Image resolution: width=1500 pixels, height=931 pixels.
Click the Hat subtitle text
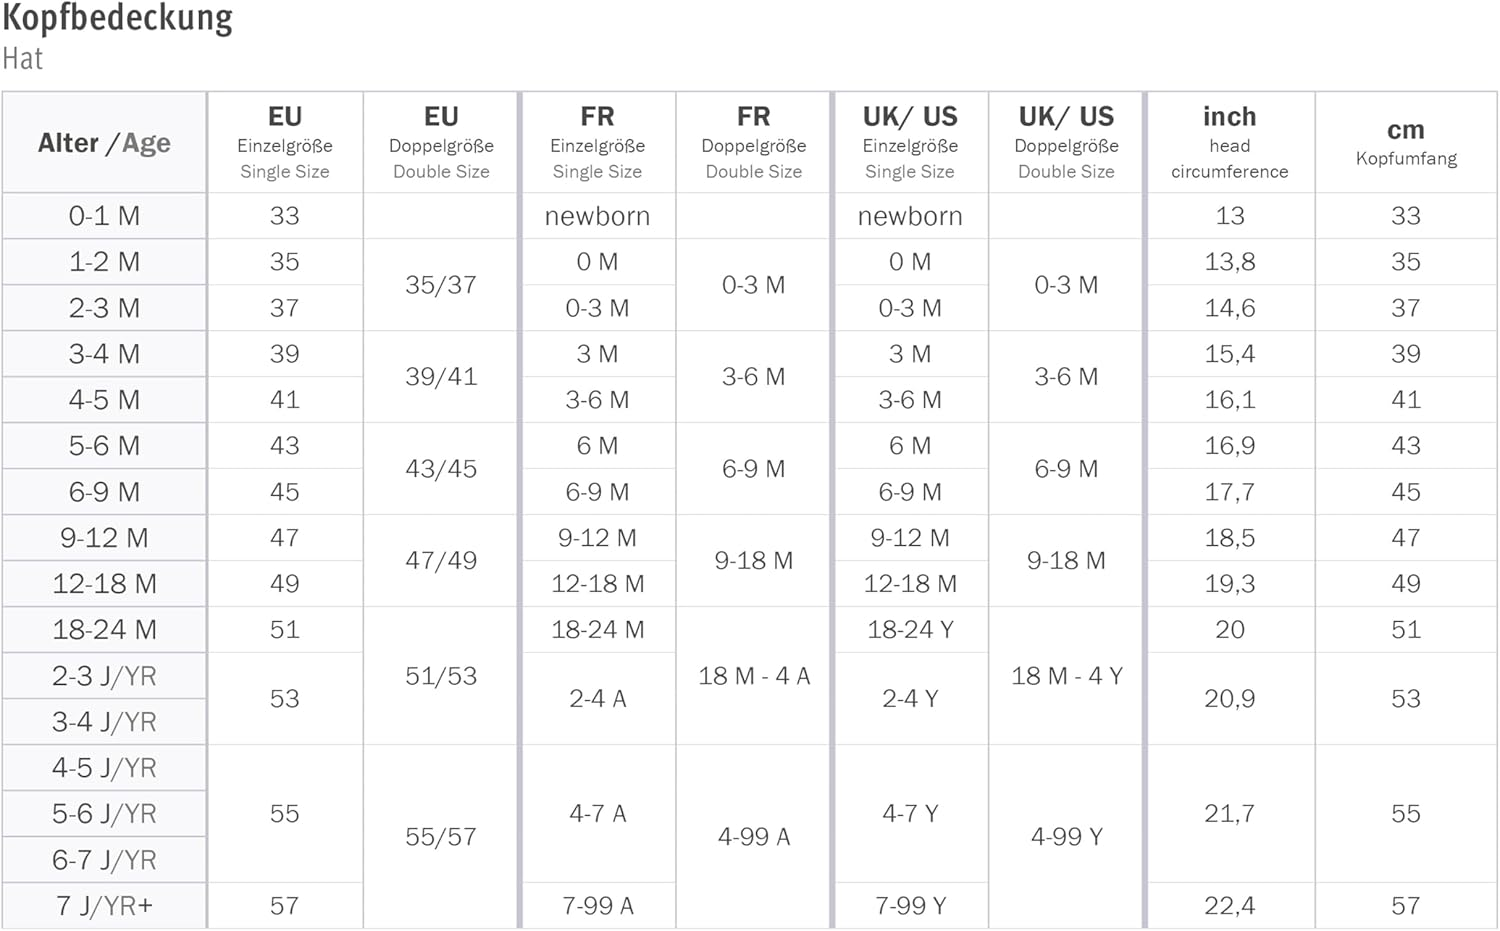[23, 59]
